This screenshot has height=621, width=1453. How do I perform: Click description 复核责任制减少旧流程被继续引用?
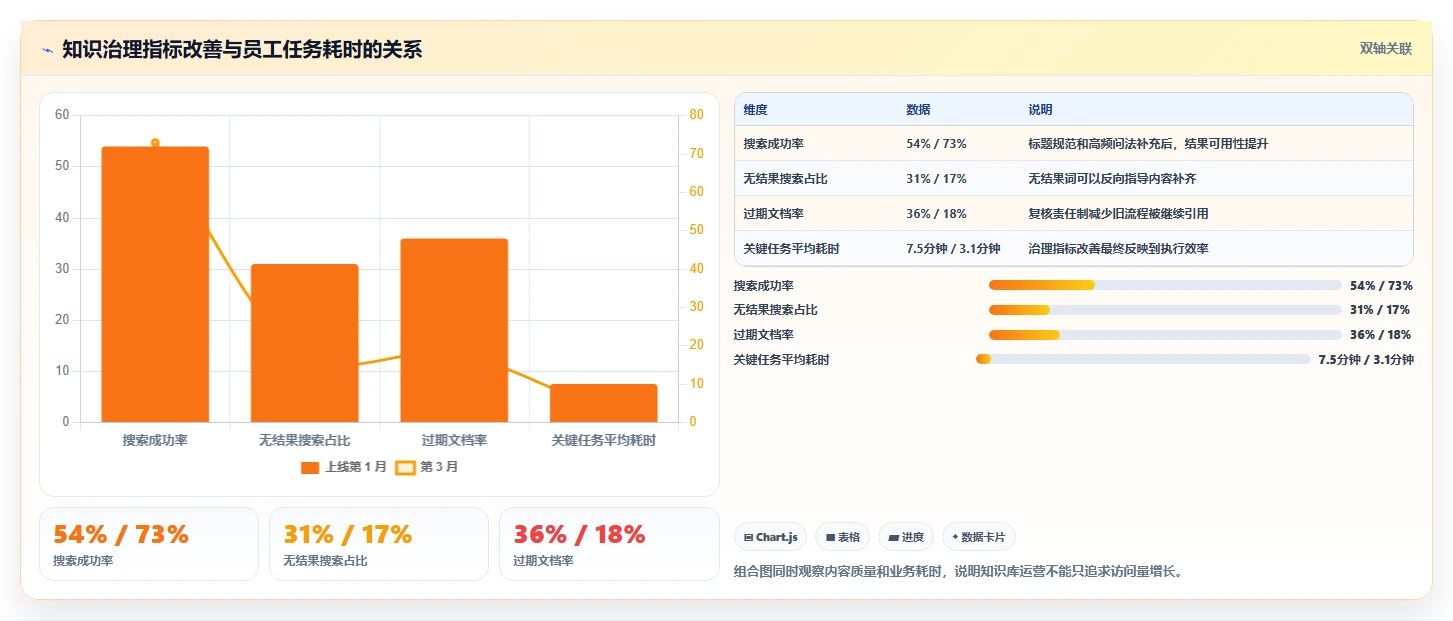(1118, 214)
